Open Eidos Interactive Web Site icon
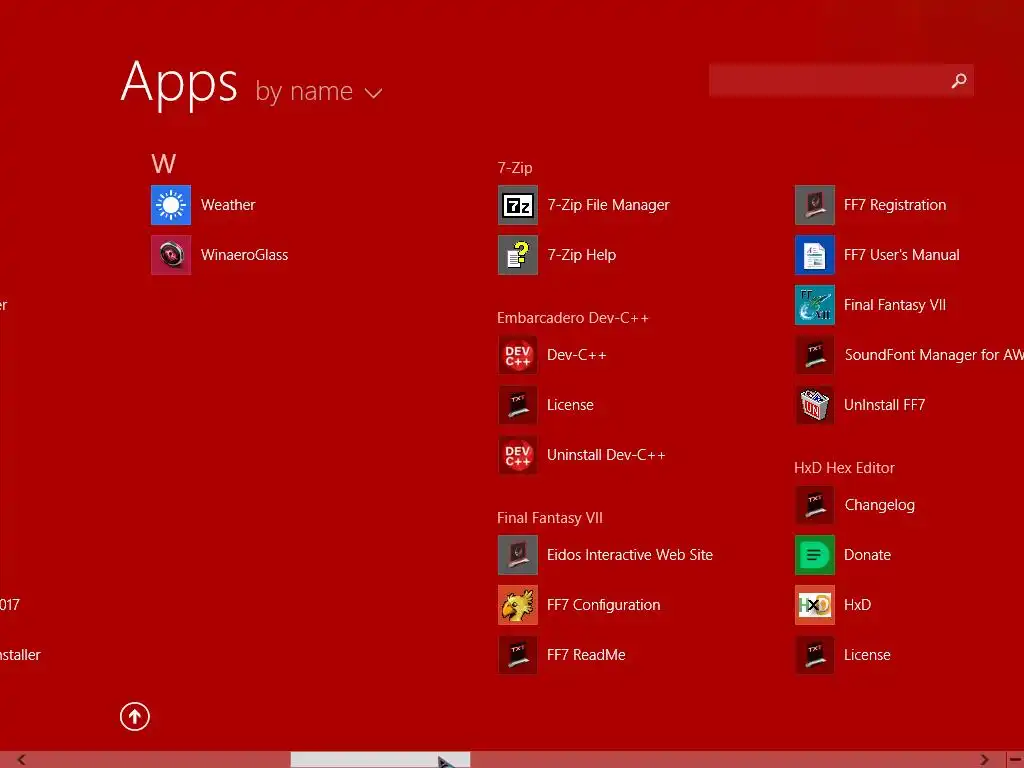1024x768 pixels. (518, 555)
